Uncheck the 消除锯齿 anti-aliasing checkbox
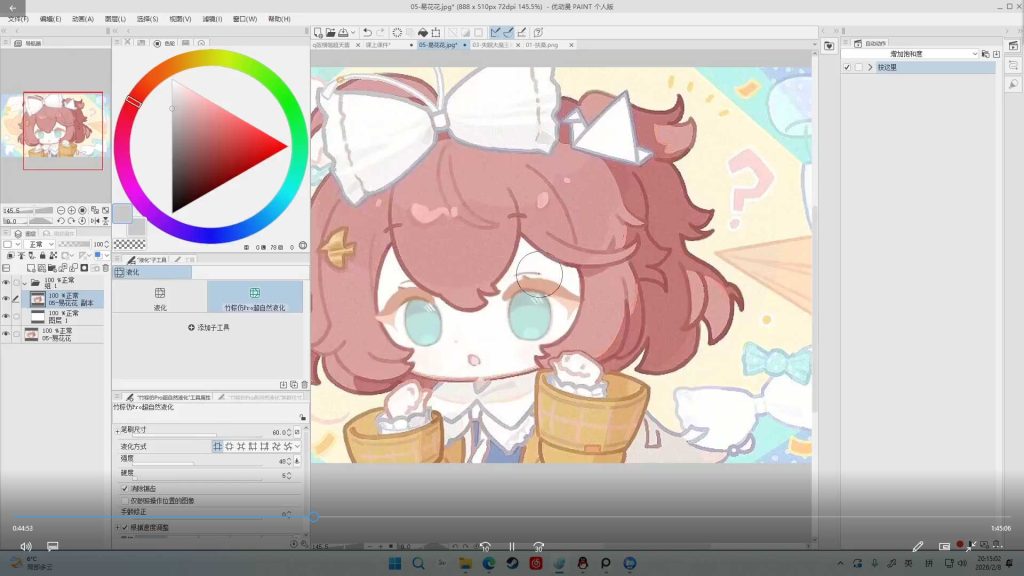 125,488
